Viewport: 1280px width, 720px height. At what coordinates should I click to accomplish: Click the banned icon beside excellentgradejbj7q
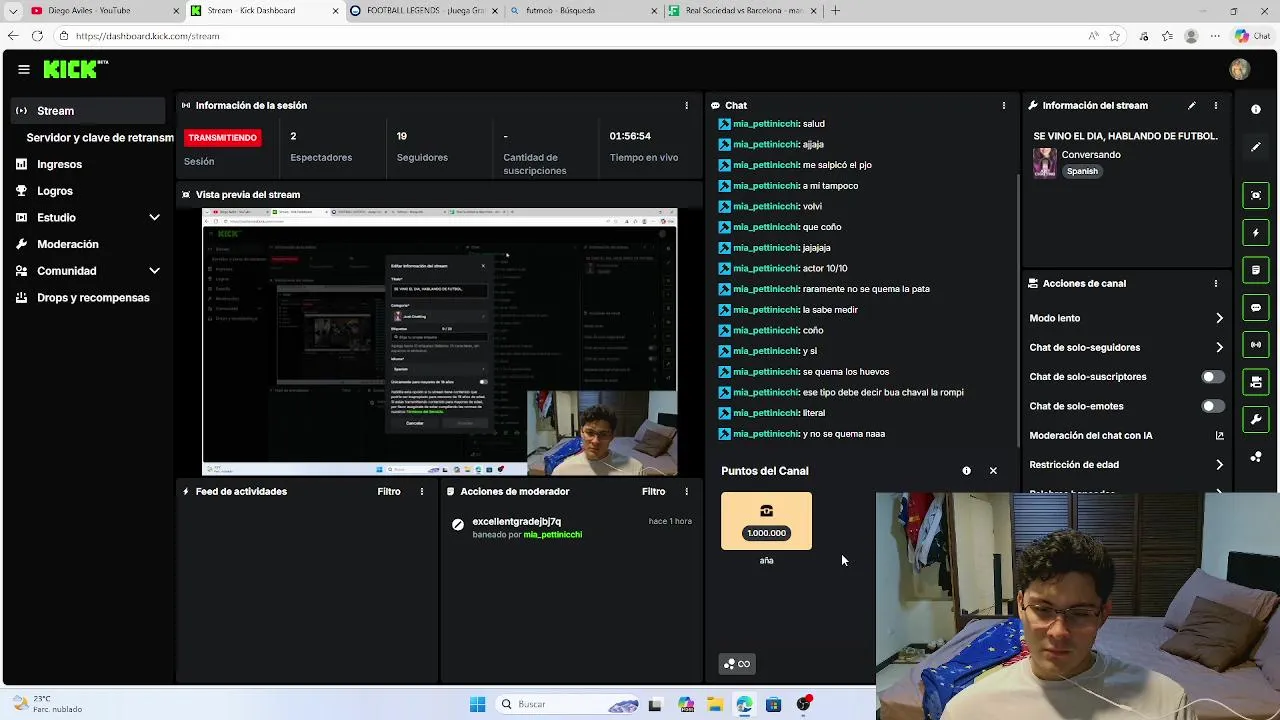coord(458,524)
